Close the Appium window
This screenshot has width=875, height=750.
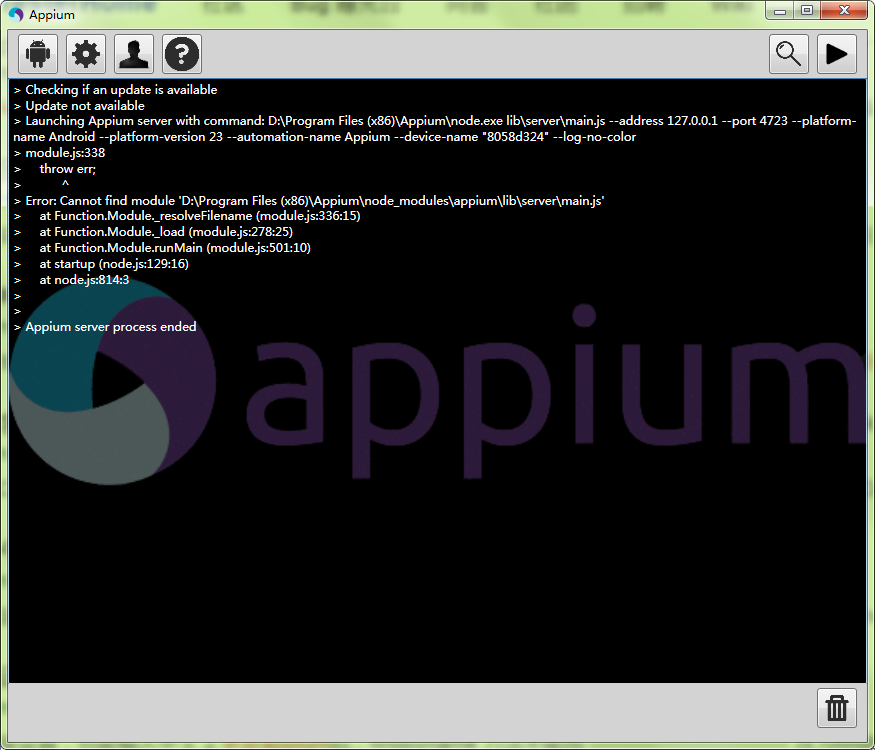[844, 11]
